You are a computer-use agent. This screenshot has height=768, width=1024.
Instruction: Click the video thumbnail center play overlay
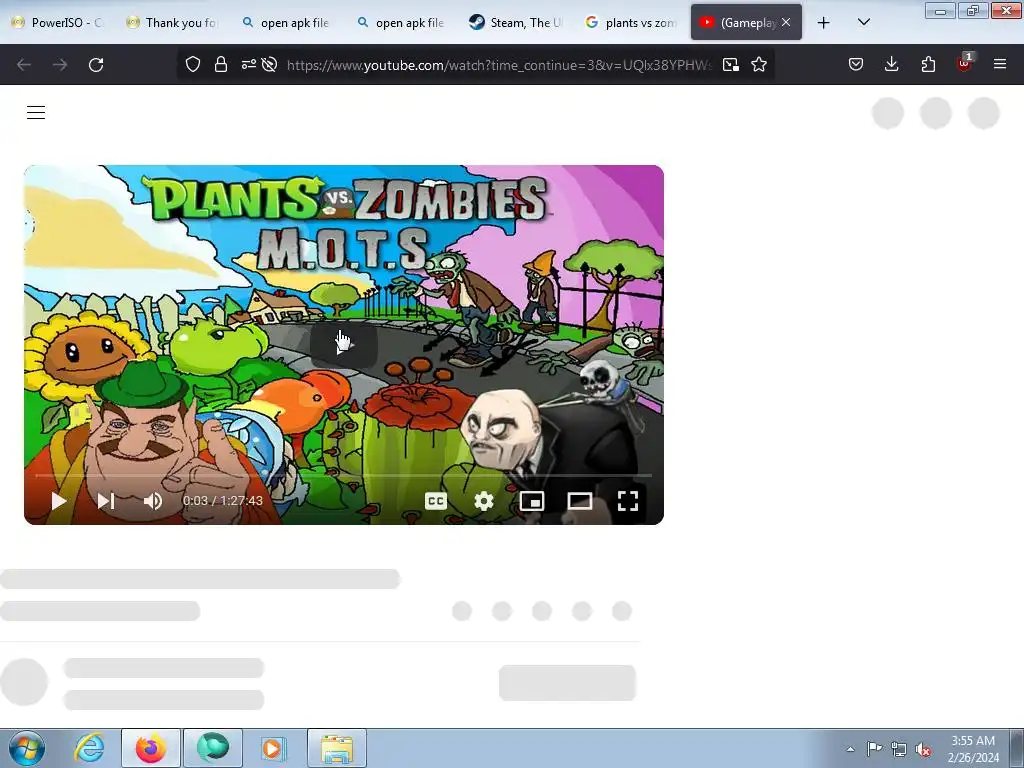pos(344,344)
